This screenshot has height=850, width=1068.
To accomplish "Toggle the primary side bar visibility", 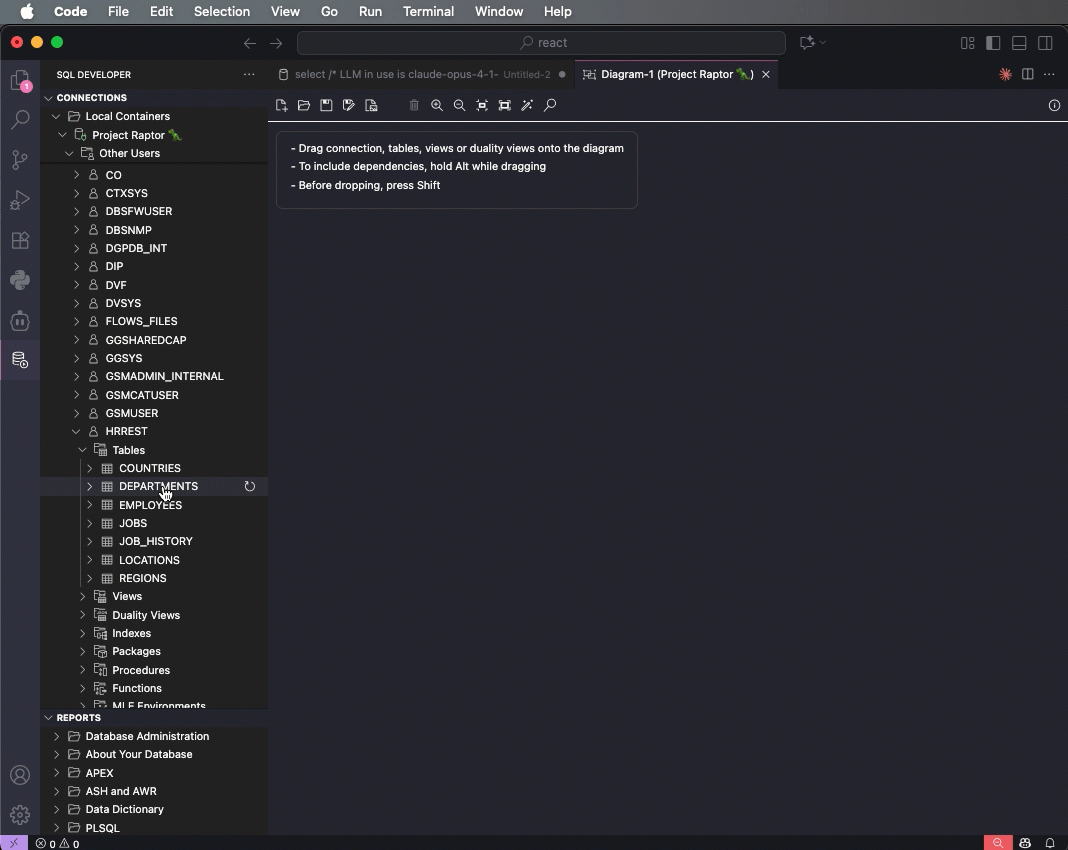I will (x=993, y=43).
